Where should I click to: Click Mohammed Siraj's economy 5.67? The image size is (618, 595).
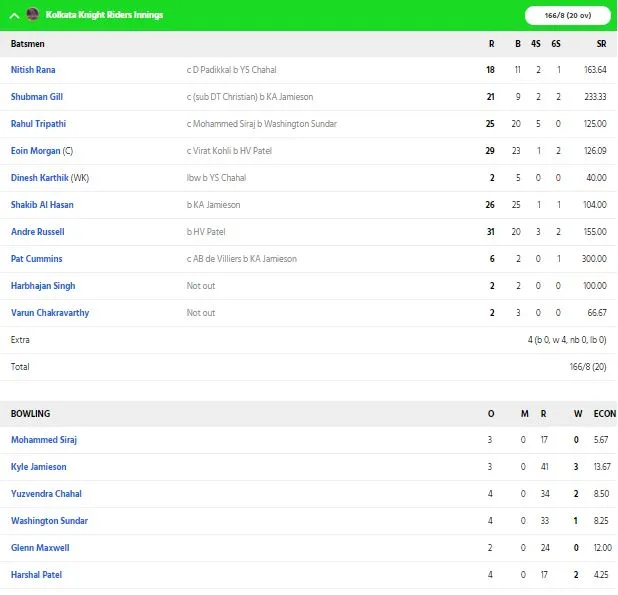pos(601,440)
